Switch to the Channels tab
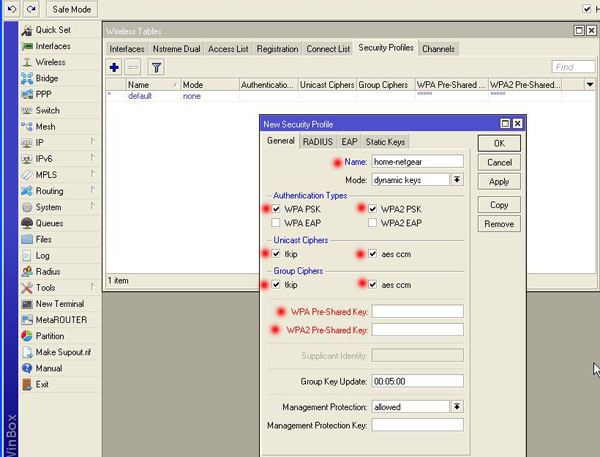The width and height of the screenshot is (600, 457). [x=438, y=49]
